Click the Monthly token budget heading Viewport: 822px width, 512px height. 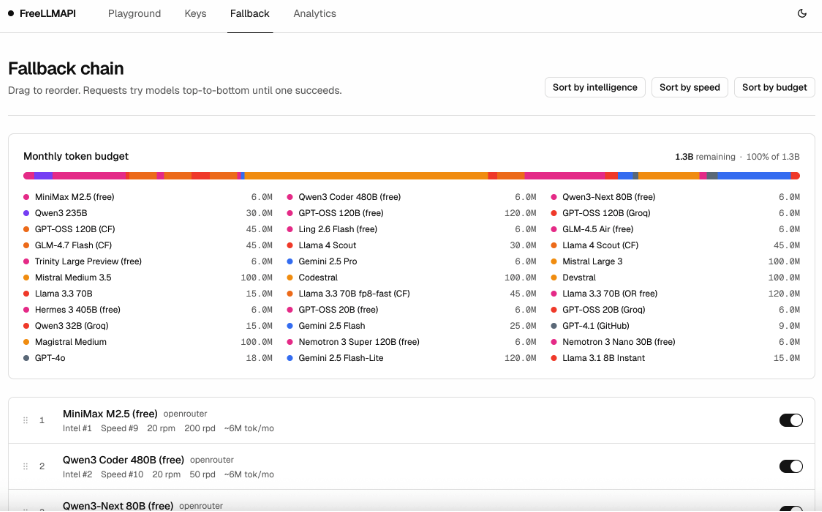pyautogui.click(x=76, y=156)
